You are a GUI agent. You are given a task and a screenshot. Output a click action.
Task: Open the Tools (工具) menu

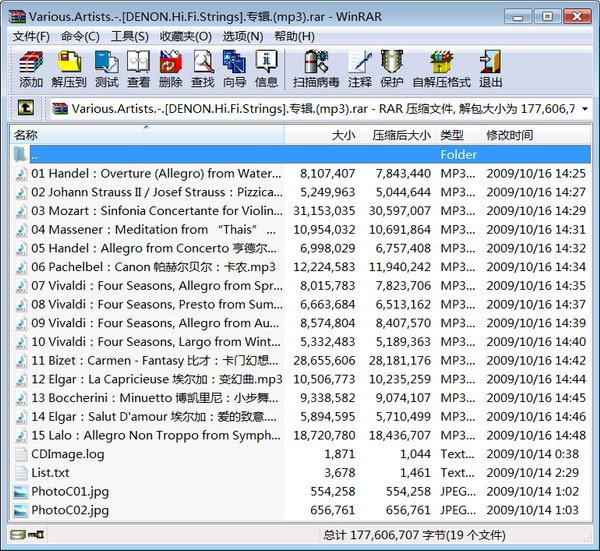click(129, 37)
